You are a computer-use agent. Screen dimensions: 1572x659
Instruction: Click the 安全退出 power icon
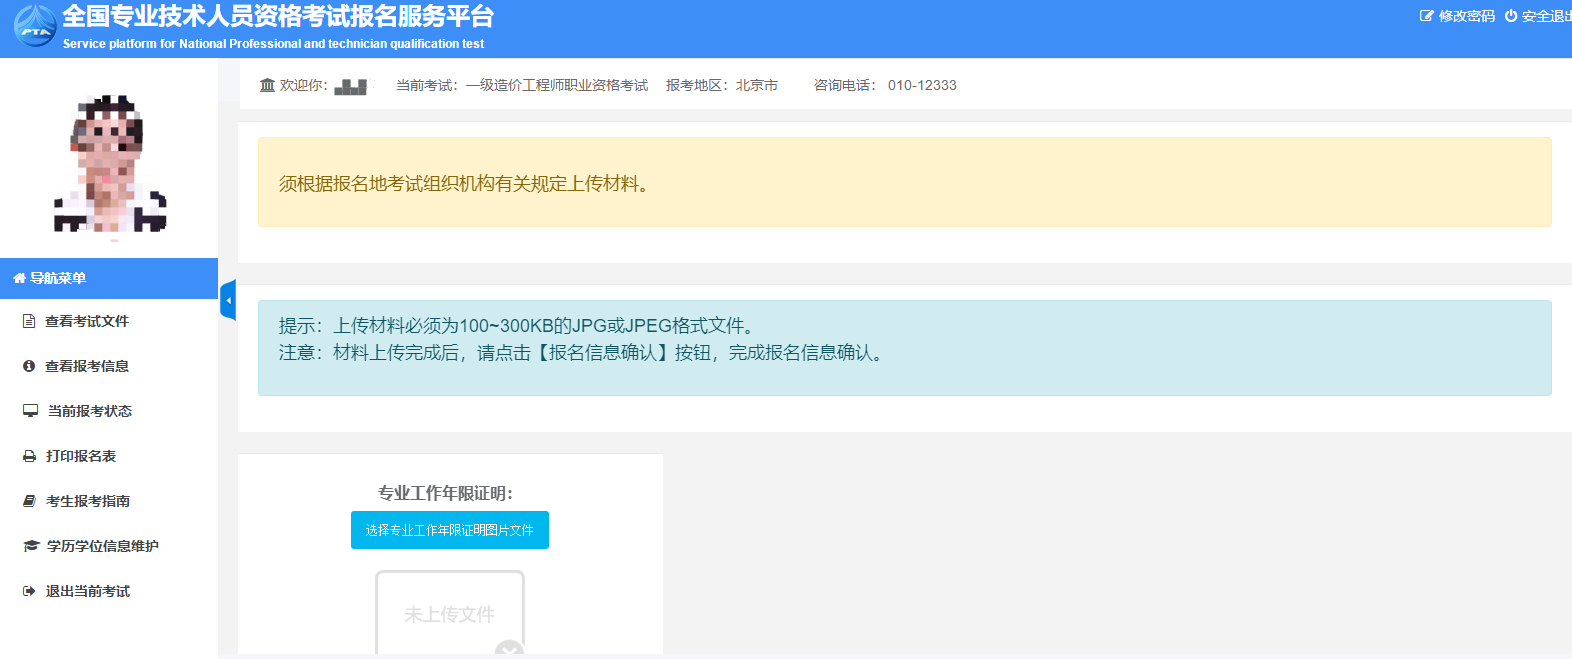[1510, 16]
